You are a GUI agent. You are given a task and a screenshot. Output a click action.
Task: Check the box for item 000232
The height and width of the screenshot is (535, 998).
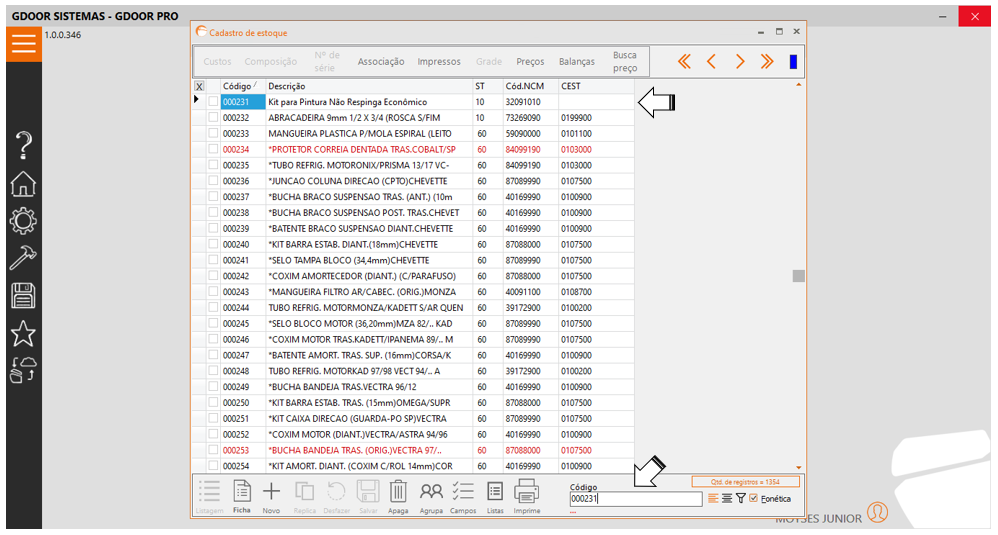[x=212, y=118]
